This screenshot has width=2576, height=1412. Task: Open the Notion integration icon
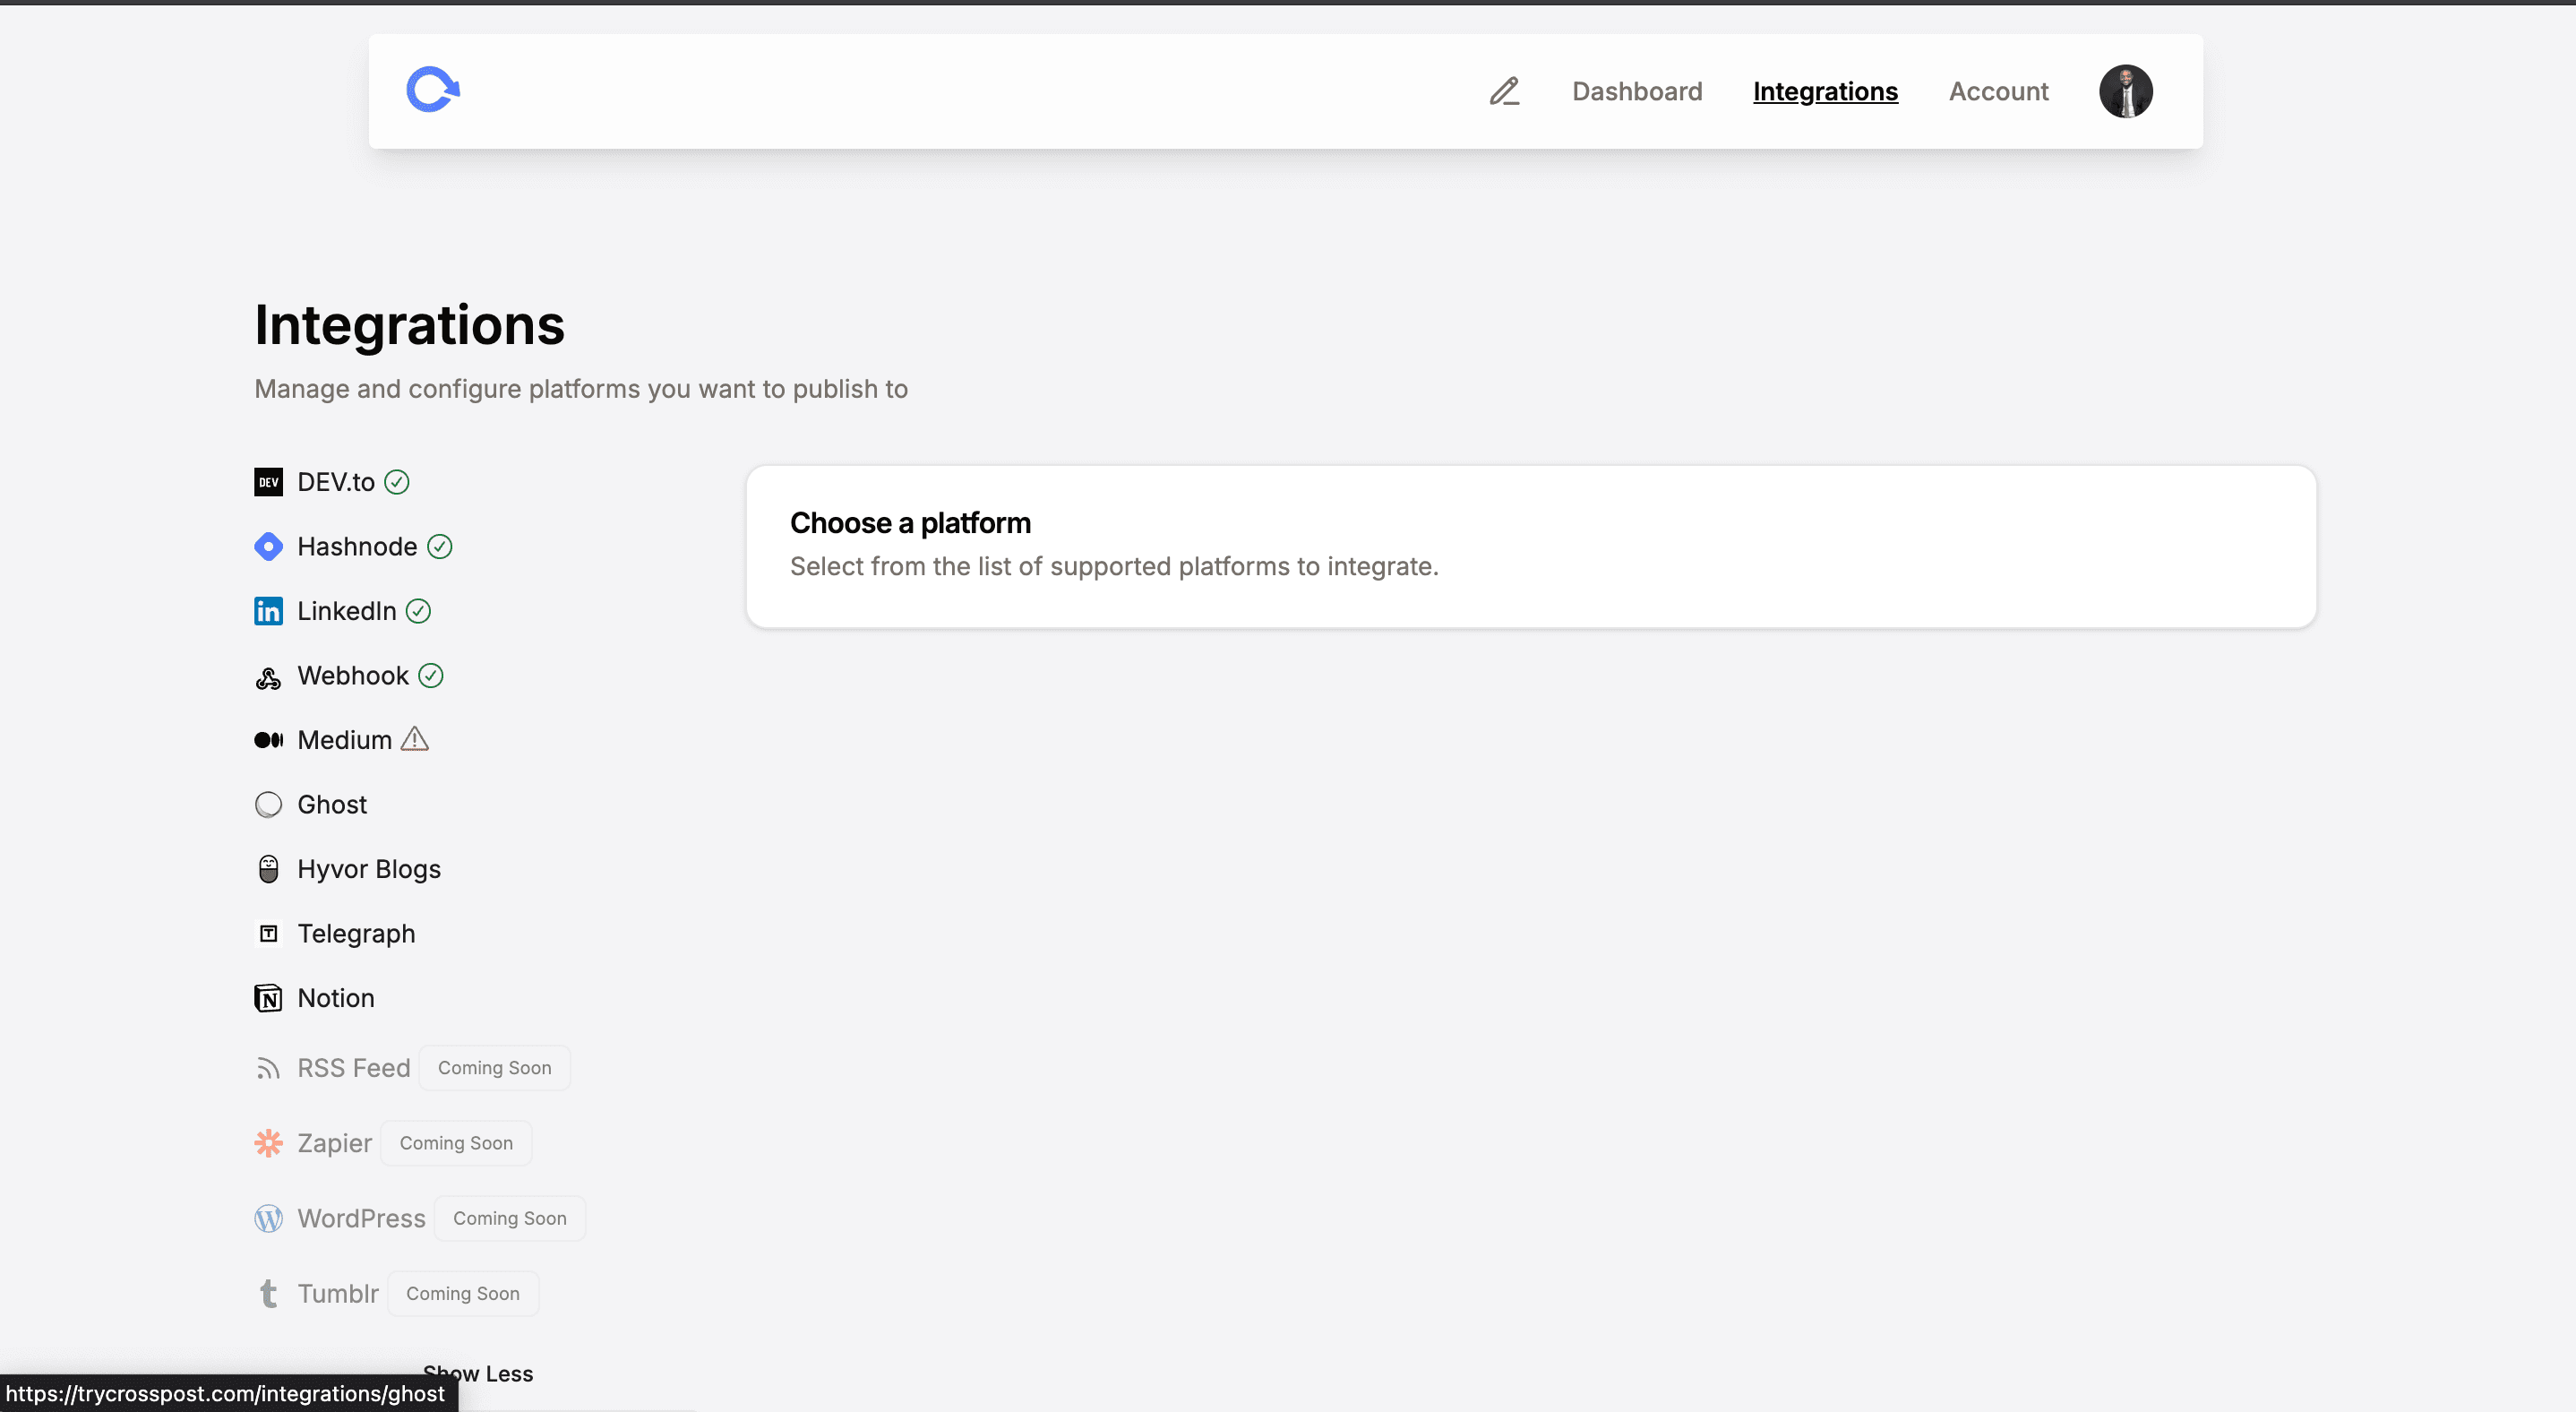coord(268,997)
